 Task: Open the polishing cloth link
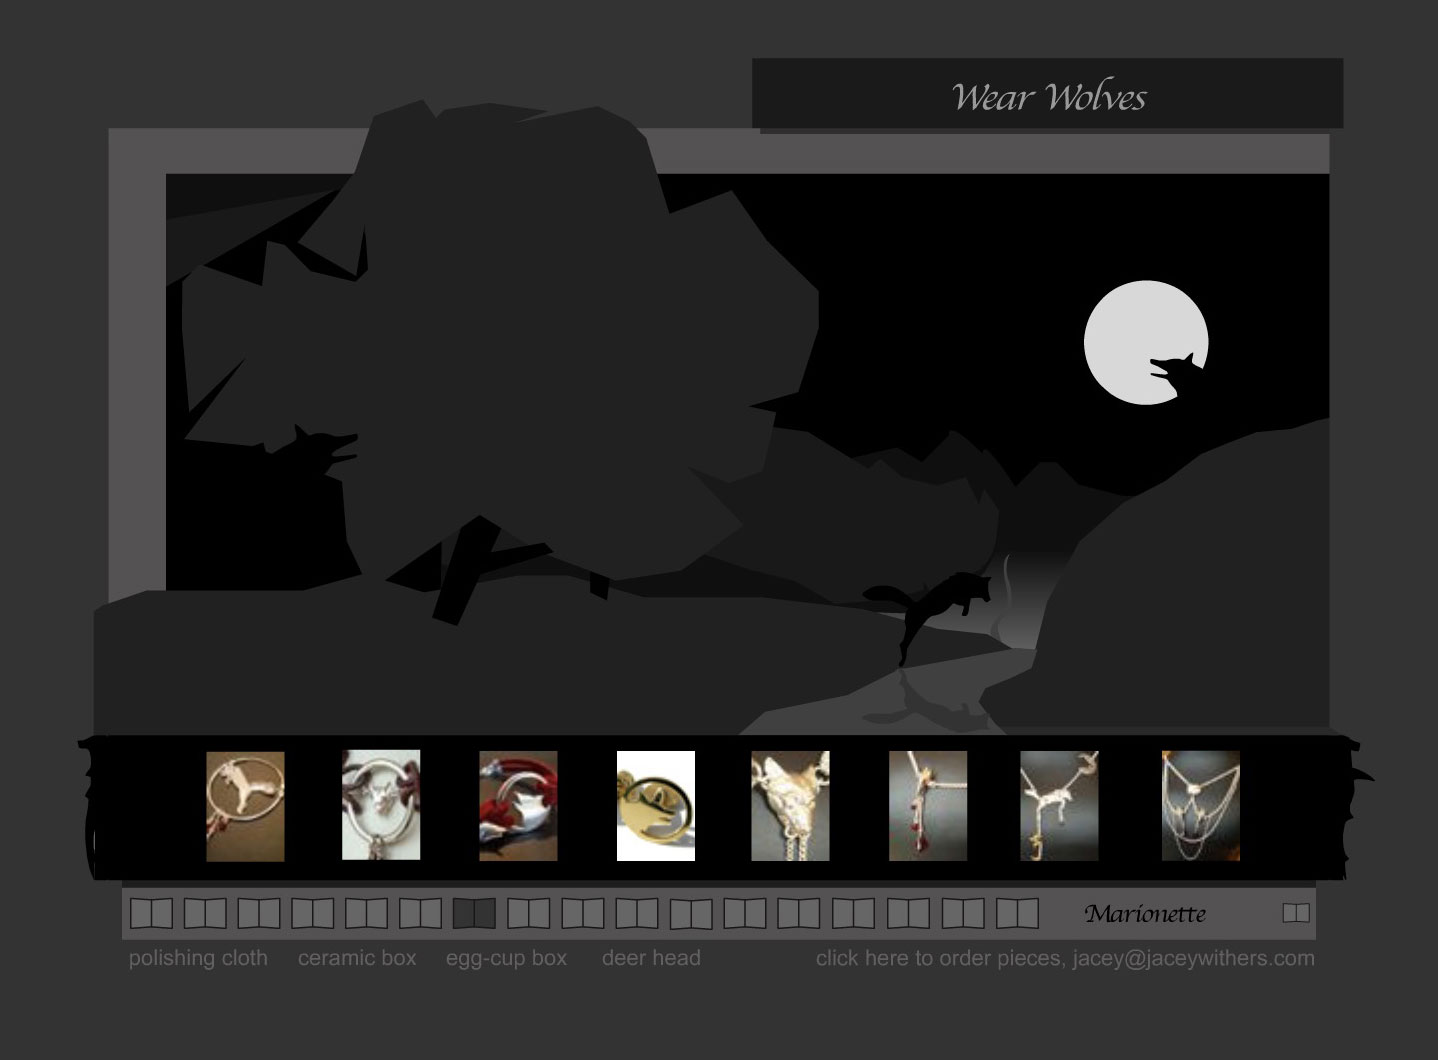point(198,958)
